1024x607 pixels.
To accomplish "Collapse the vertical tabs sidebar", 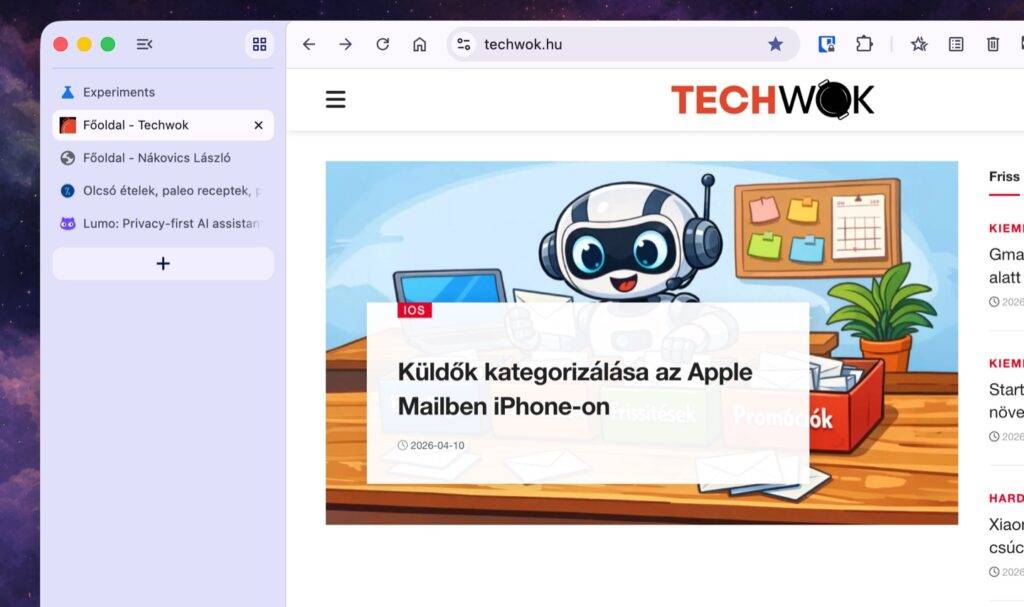I will [x=144, y=44].
